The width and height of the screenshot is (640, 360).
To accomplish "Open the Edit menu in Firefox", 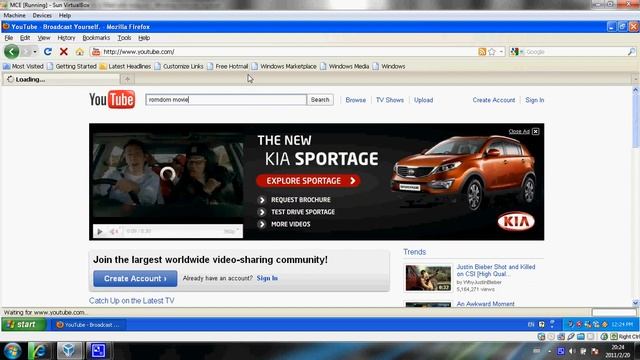I will pos(25,38).
